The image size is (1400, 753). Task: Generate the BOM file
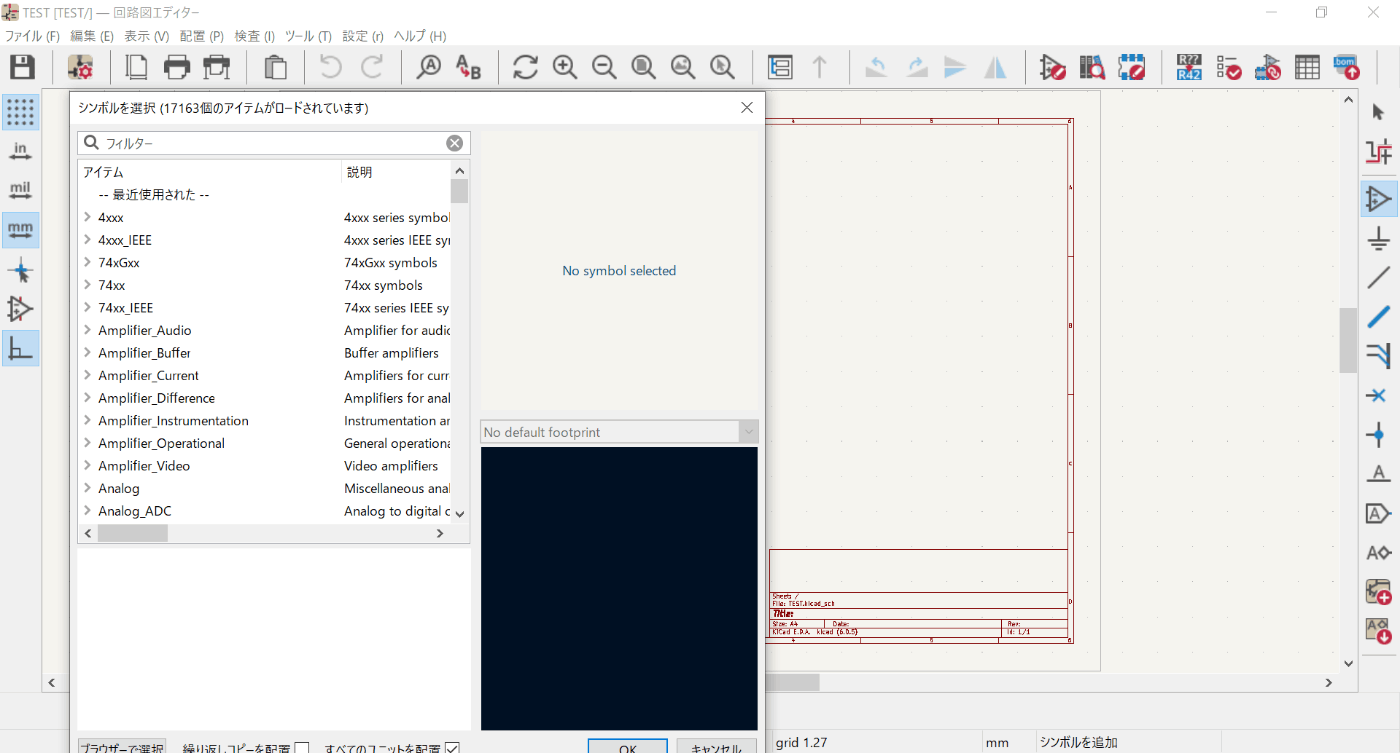(1346, 67)
